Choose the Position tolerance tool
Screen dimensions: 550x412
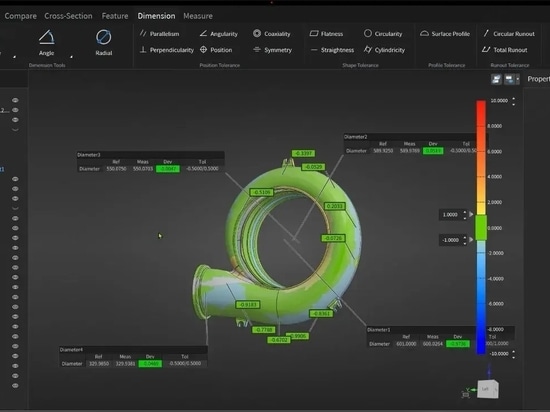pos(216,50)
